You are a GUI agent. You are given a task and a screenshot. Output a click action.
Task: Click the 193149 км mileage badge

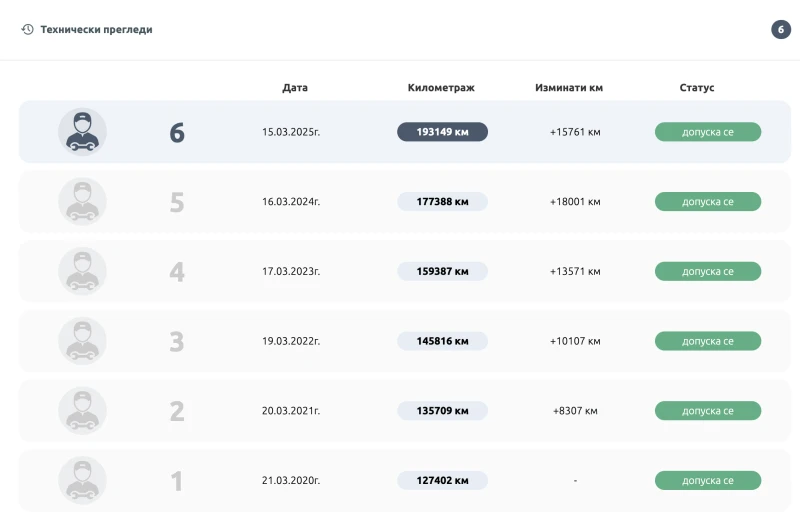point(442,132)
